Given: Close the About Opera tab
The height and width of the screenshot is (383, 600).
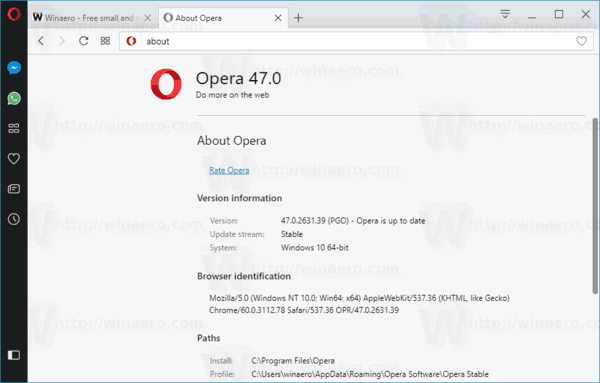Looking at the screenshot, I should 278,18.
